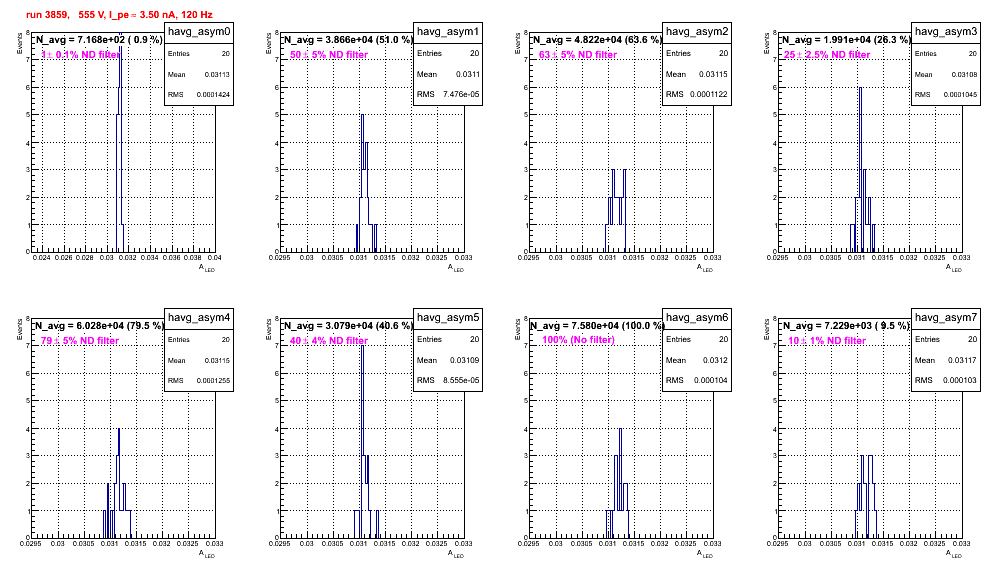
Task: Click RMS value 8.555e-05 in havg_asym5
Action: 461,381
